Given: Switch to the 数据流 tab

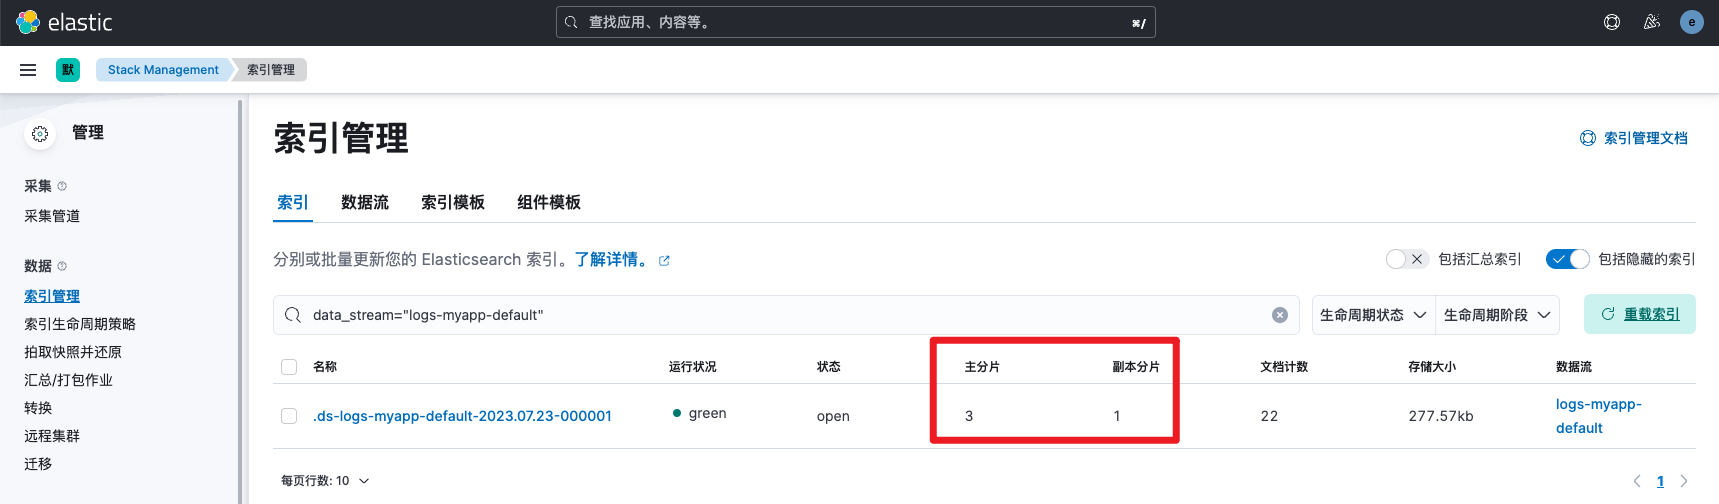Looking at the screenshot, I should click(x=365, y=202).
